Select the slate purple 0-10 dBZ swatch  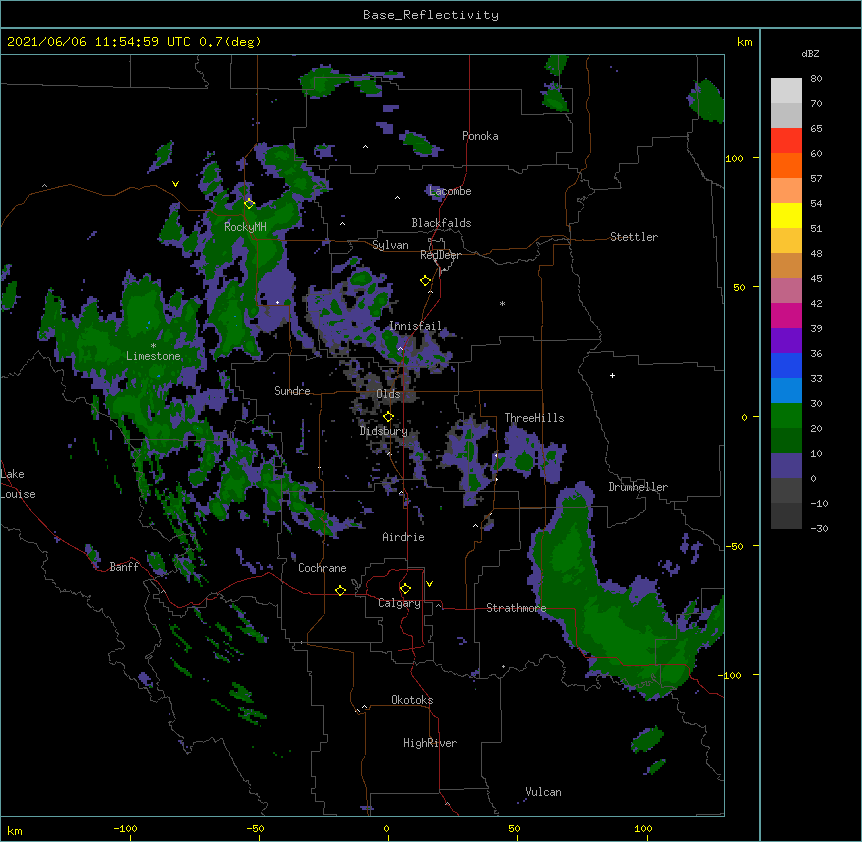(x=786, y=466)
